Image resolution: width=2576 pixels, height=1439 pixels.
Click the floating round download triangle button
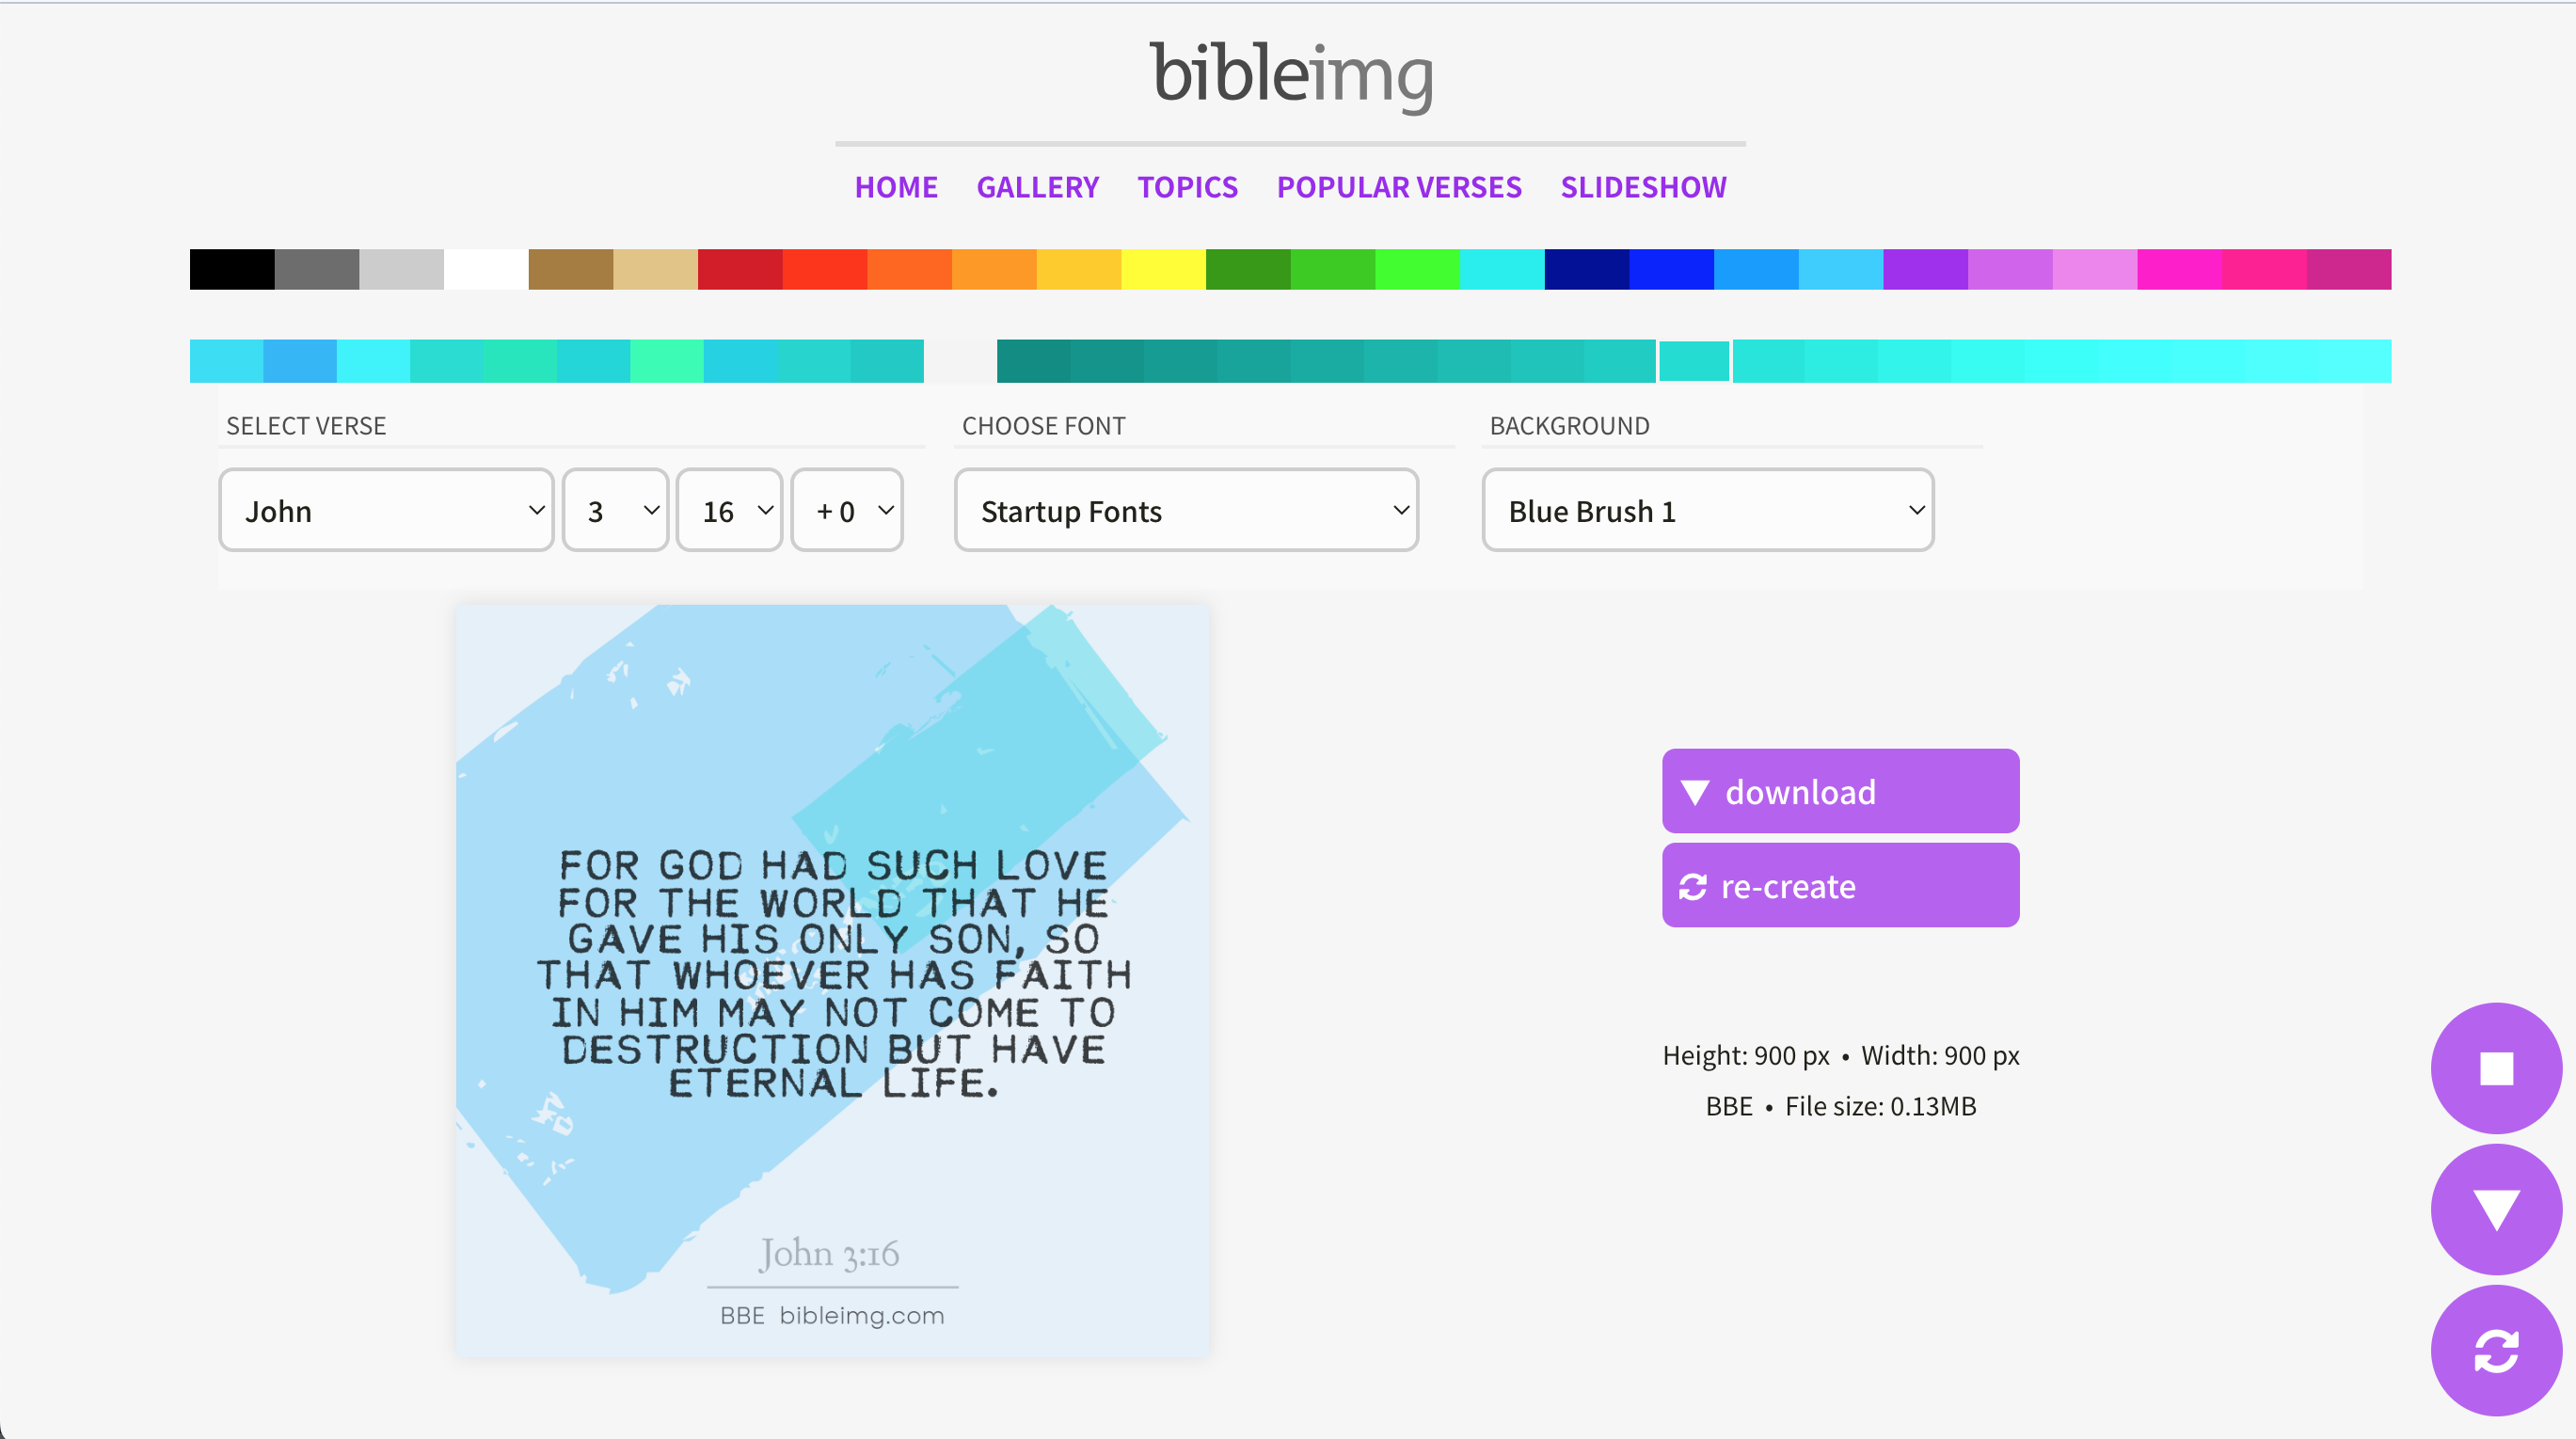point(2495,1209)
